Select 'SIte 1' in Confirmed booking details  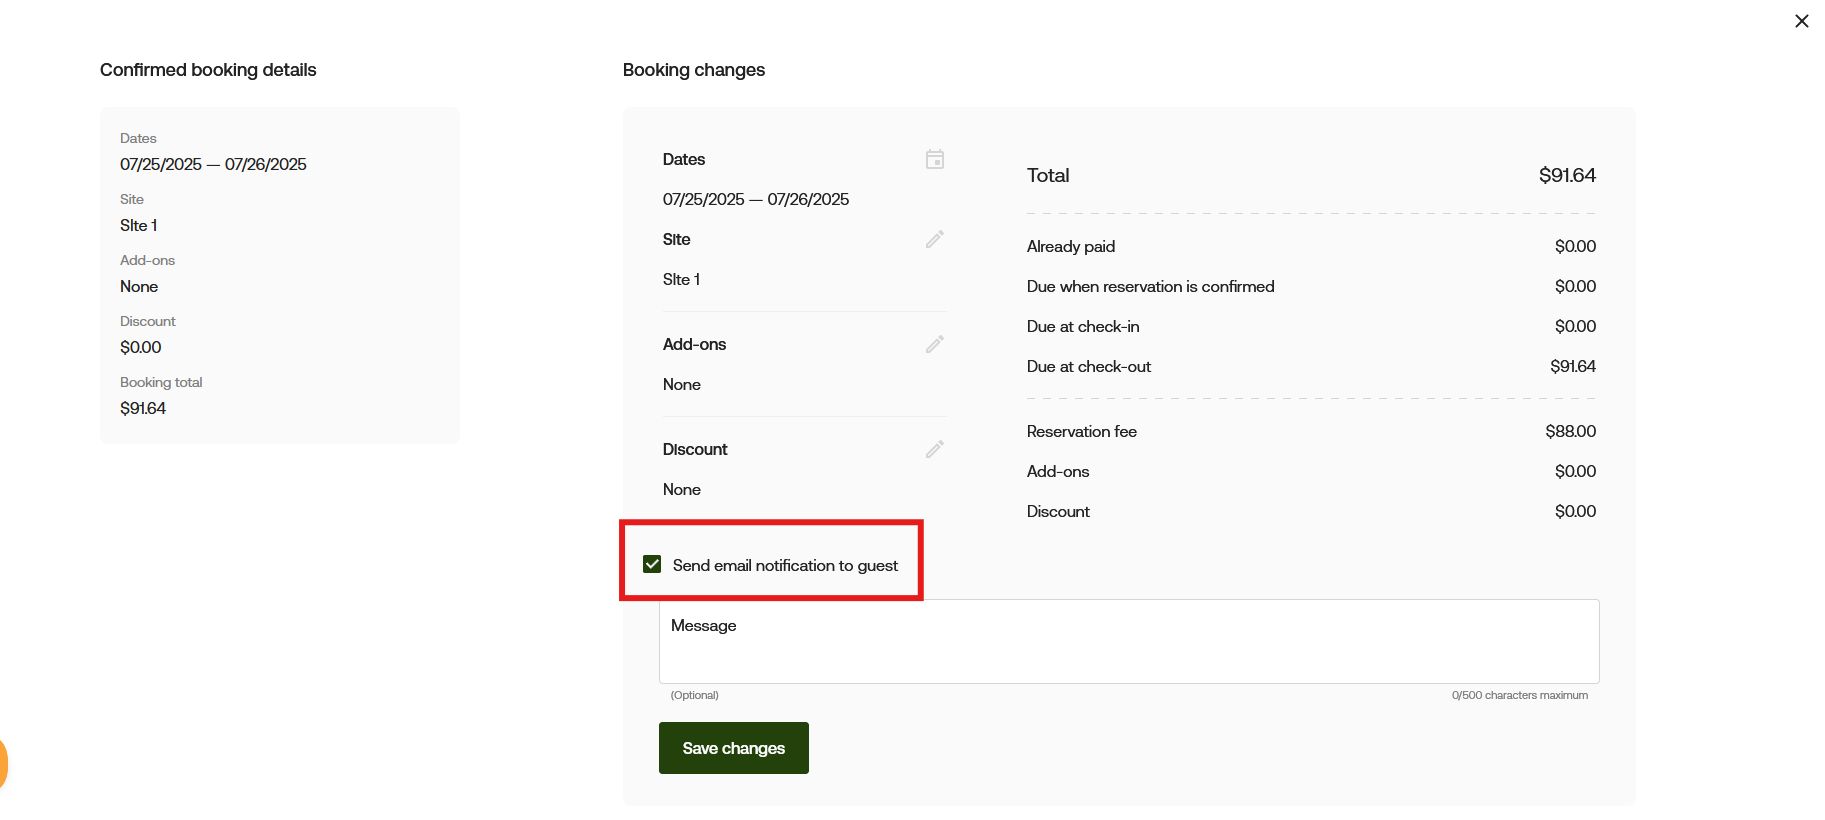pyautogui.click(x=139, y=225)
